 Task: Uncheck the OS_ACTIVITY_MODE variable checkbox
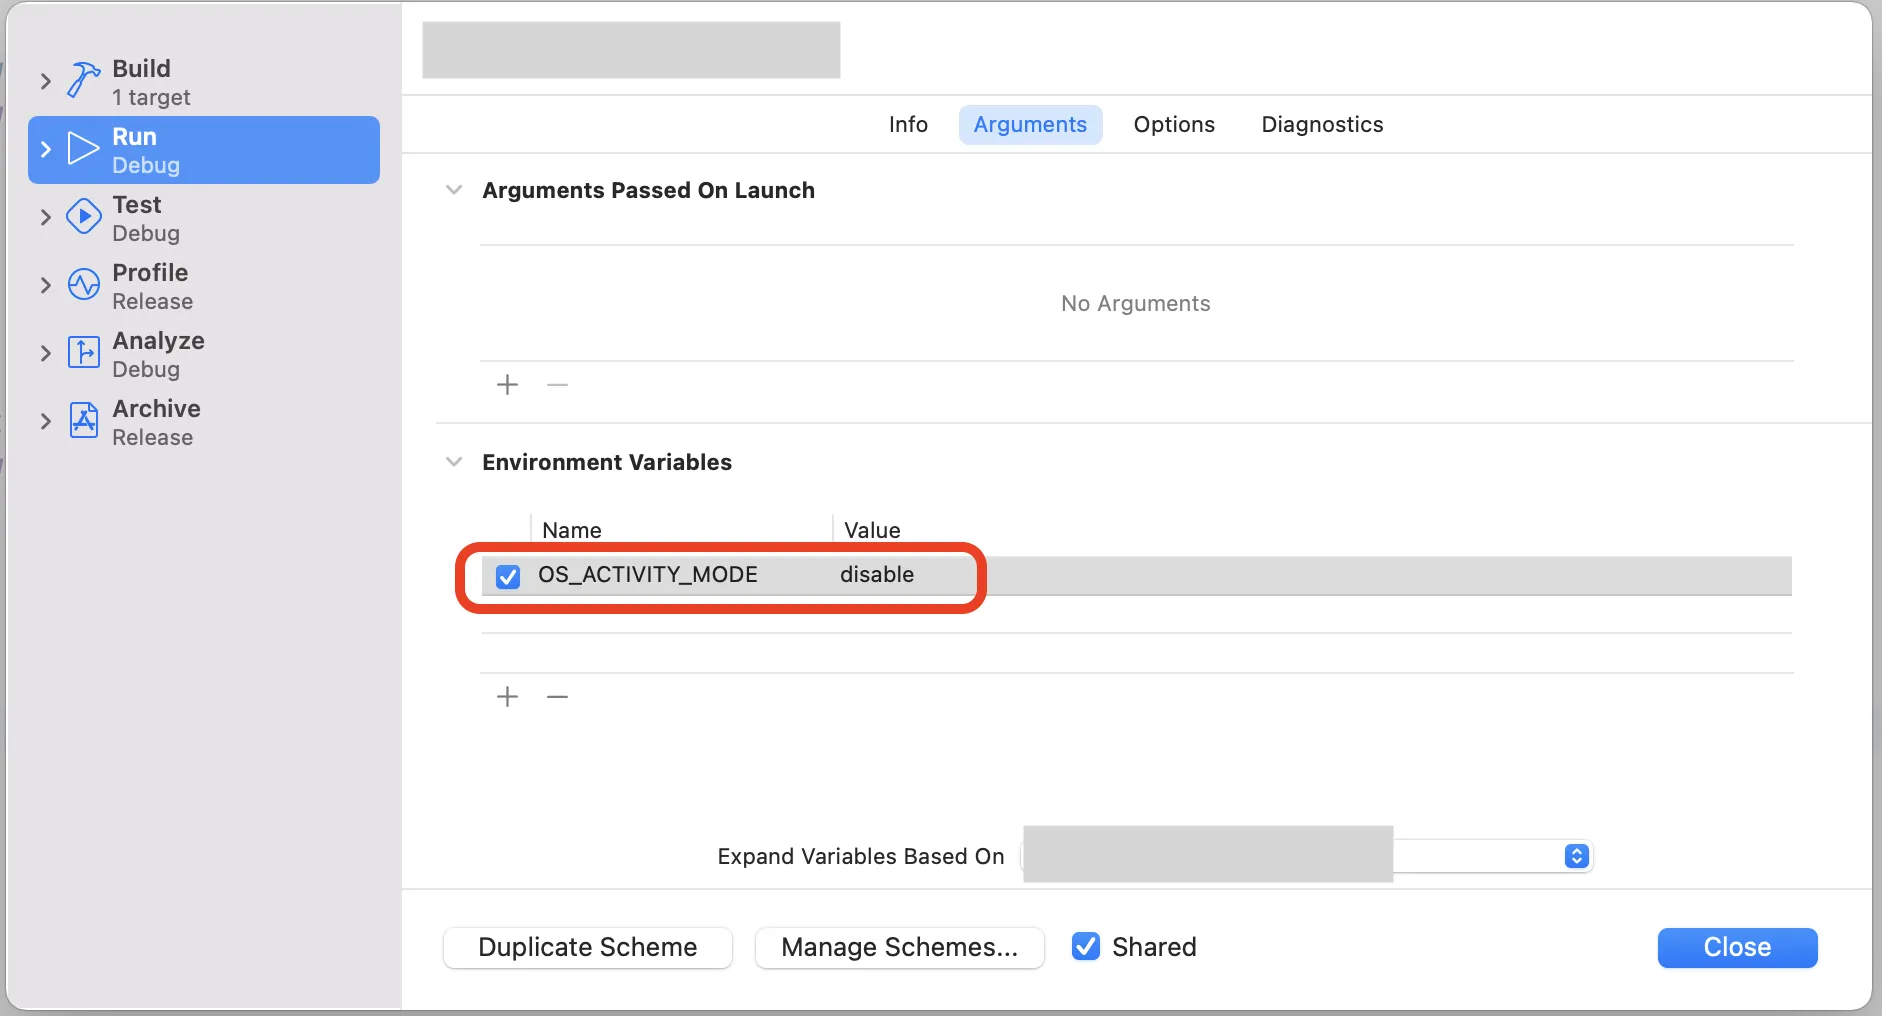508,576
